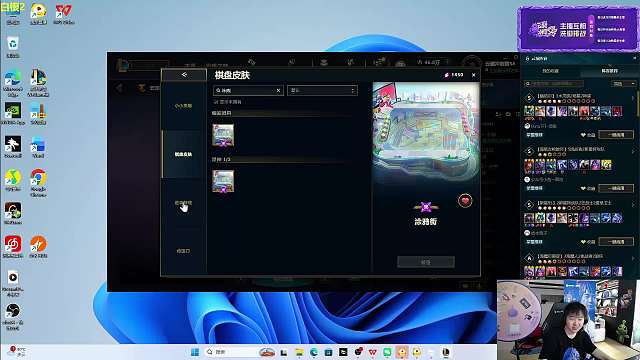Click 一键配置 on the second lineup card
This screenshot has width=640, height=360.
616,188
